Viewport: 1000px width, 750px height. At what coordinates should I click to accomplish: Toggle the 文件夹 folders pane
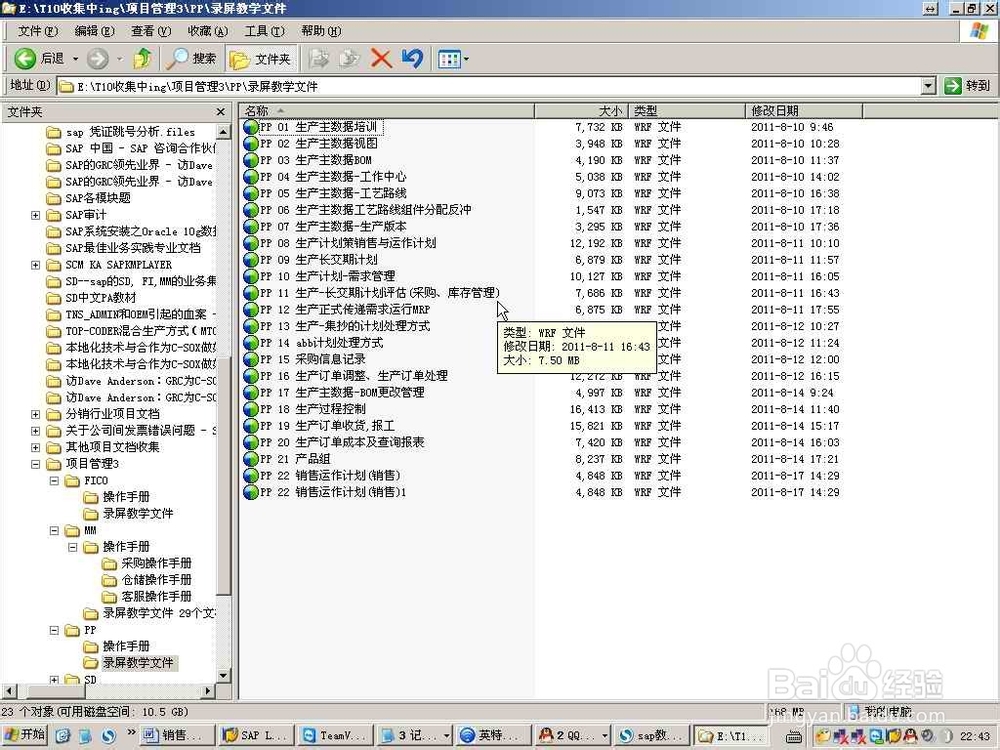pyautogui.click(x=260, y=59)
